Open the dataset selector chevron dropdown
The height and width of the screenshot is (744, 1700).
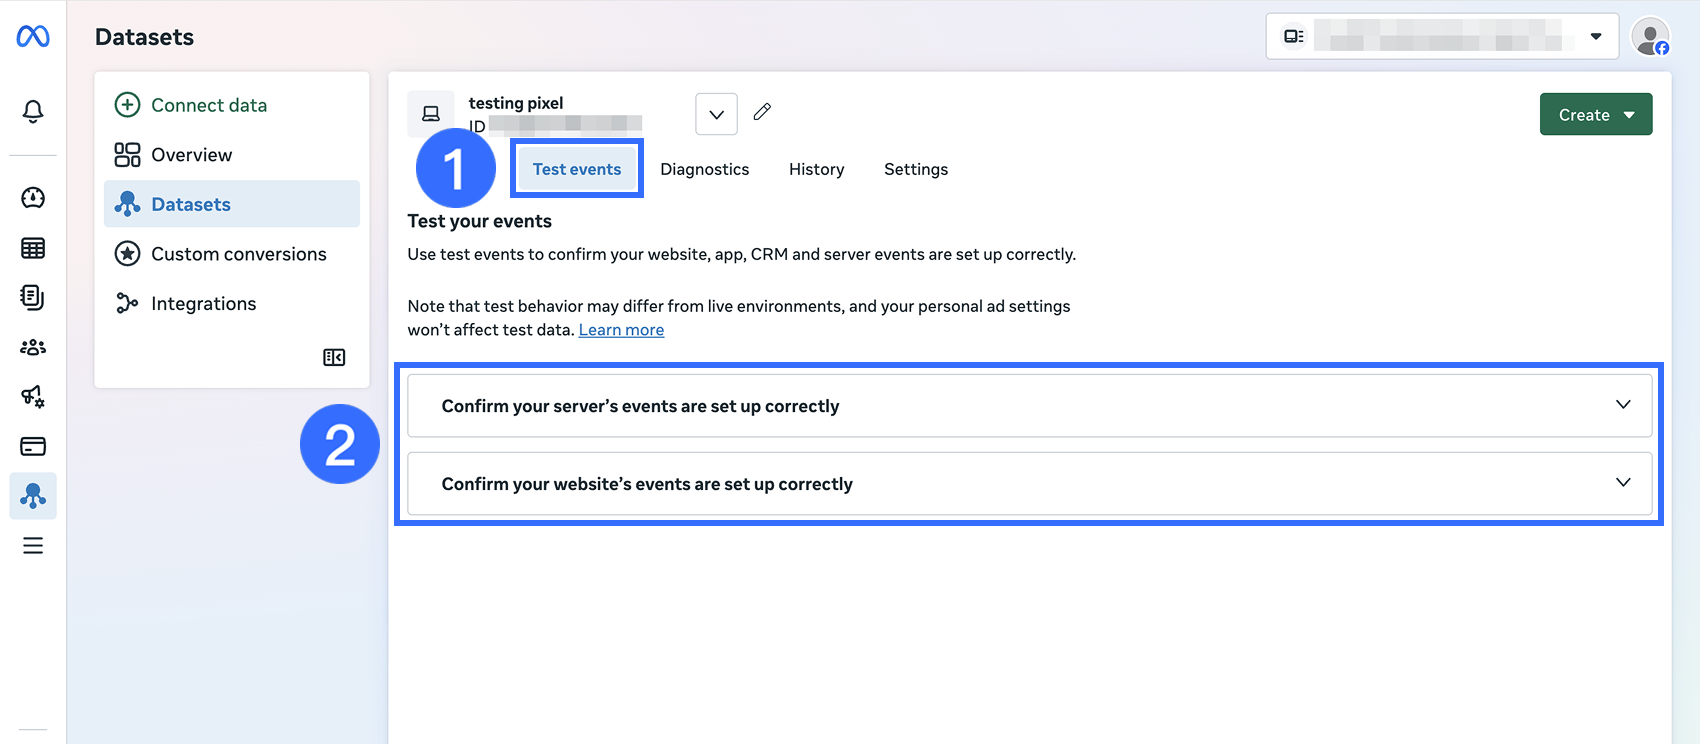pyautogui.click(x=717, y=114)
